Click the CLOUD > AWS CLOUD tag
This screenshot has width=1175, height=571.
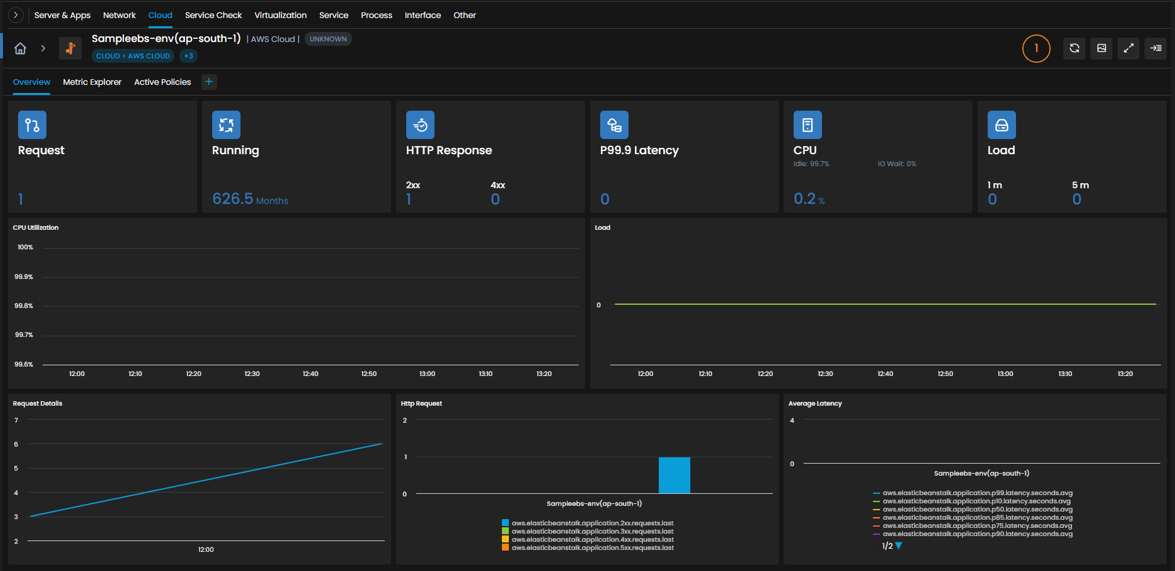point(133,55)
